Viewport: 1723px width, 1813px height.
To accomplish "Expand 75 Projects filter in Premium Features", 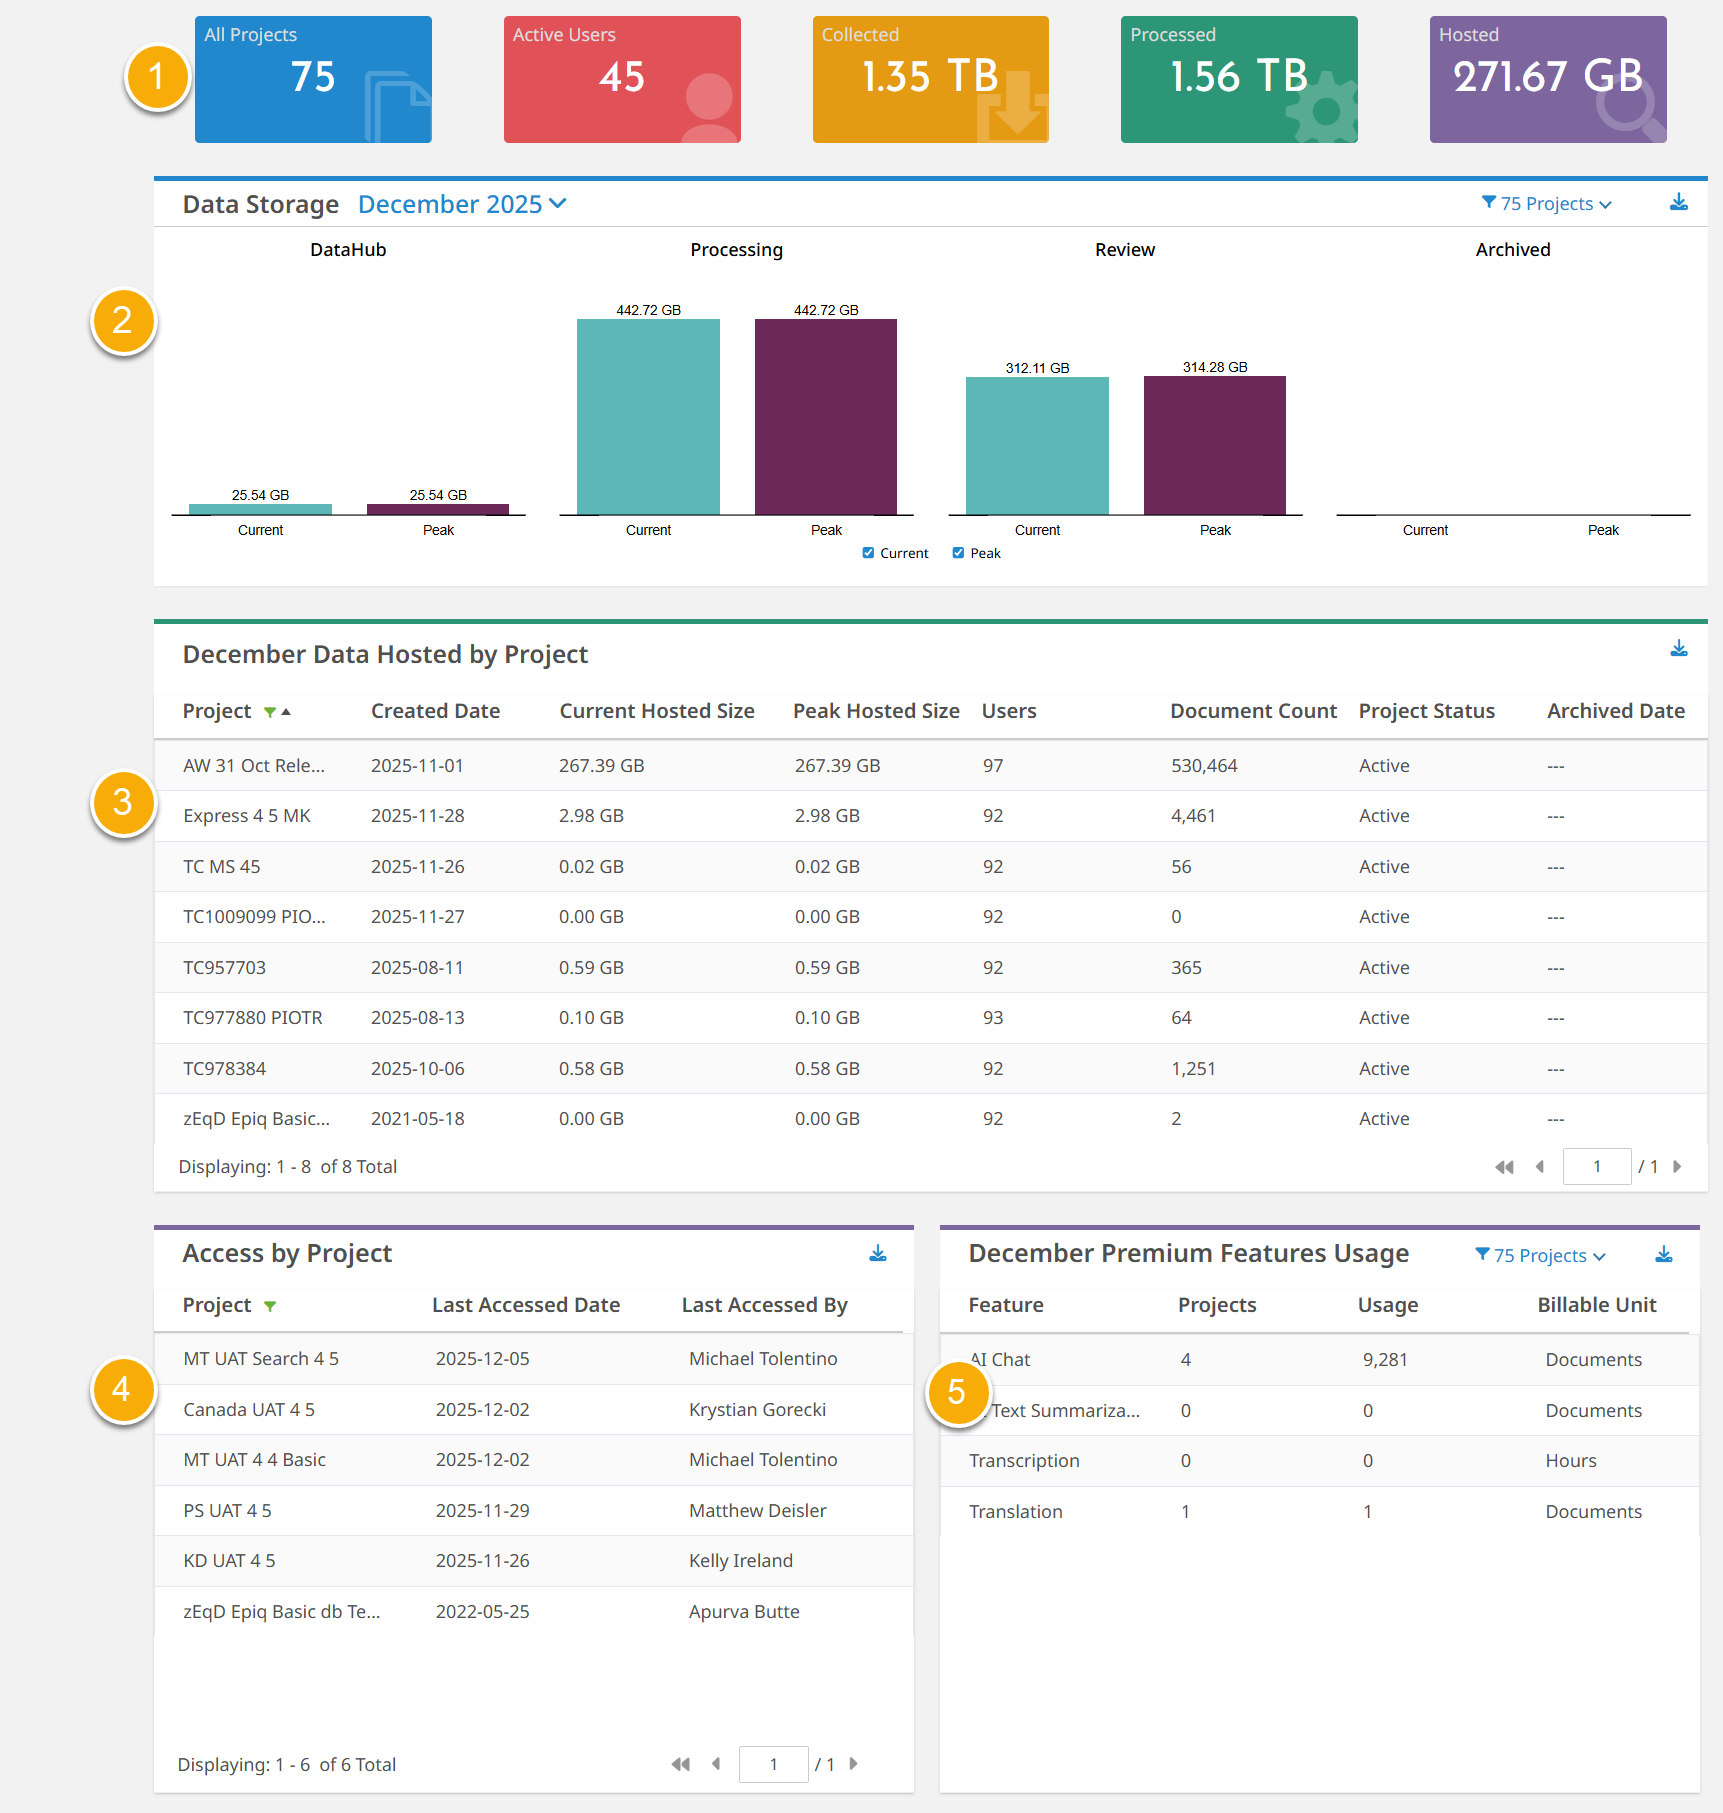I will pyautogui.click(x=1540, y=1256).
